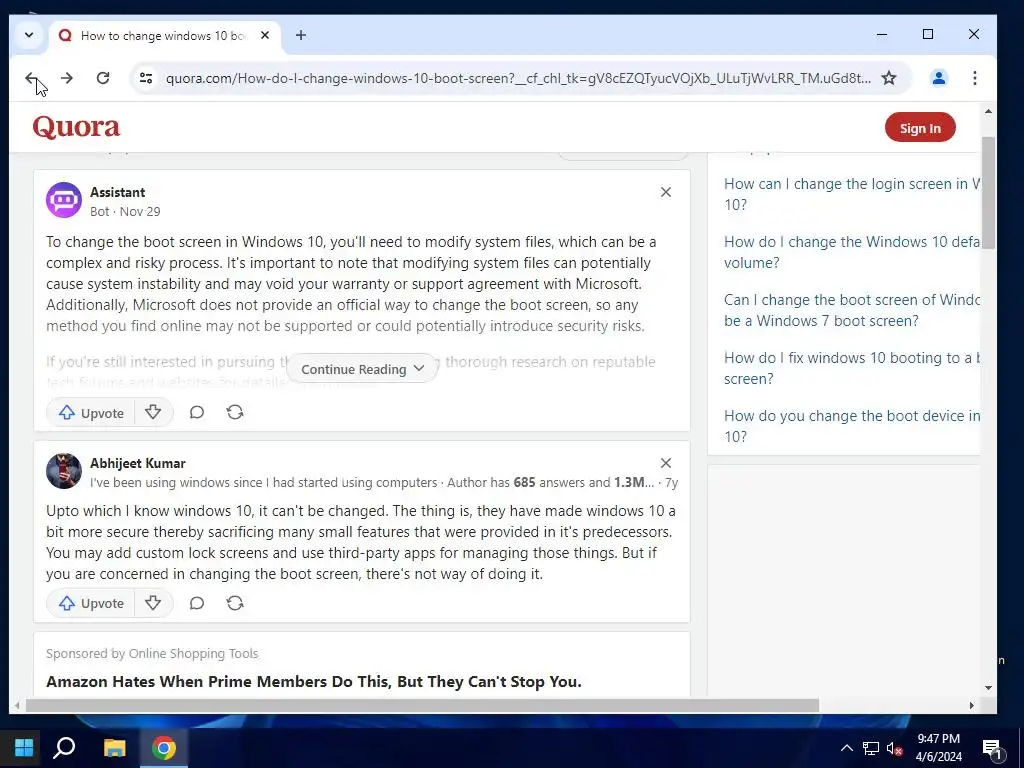Open a new tab with the plus button

(300, 35)
